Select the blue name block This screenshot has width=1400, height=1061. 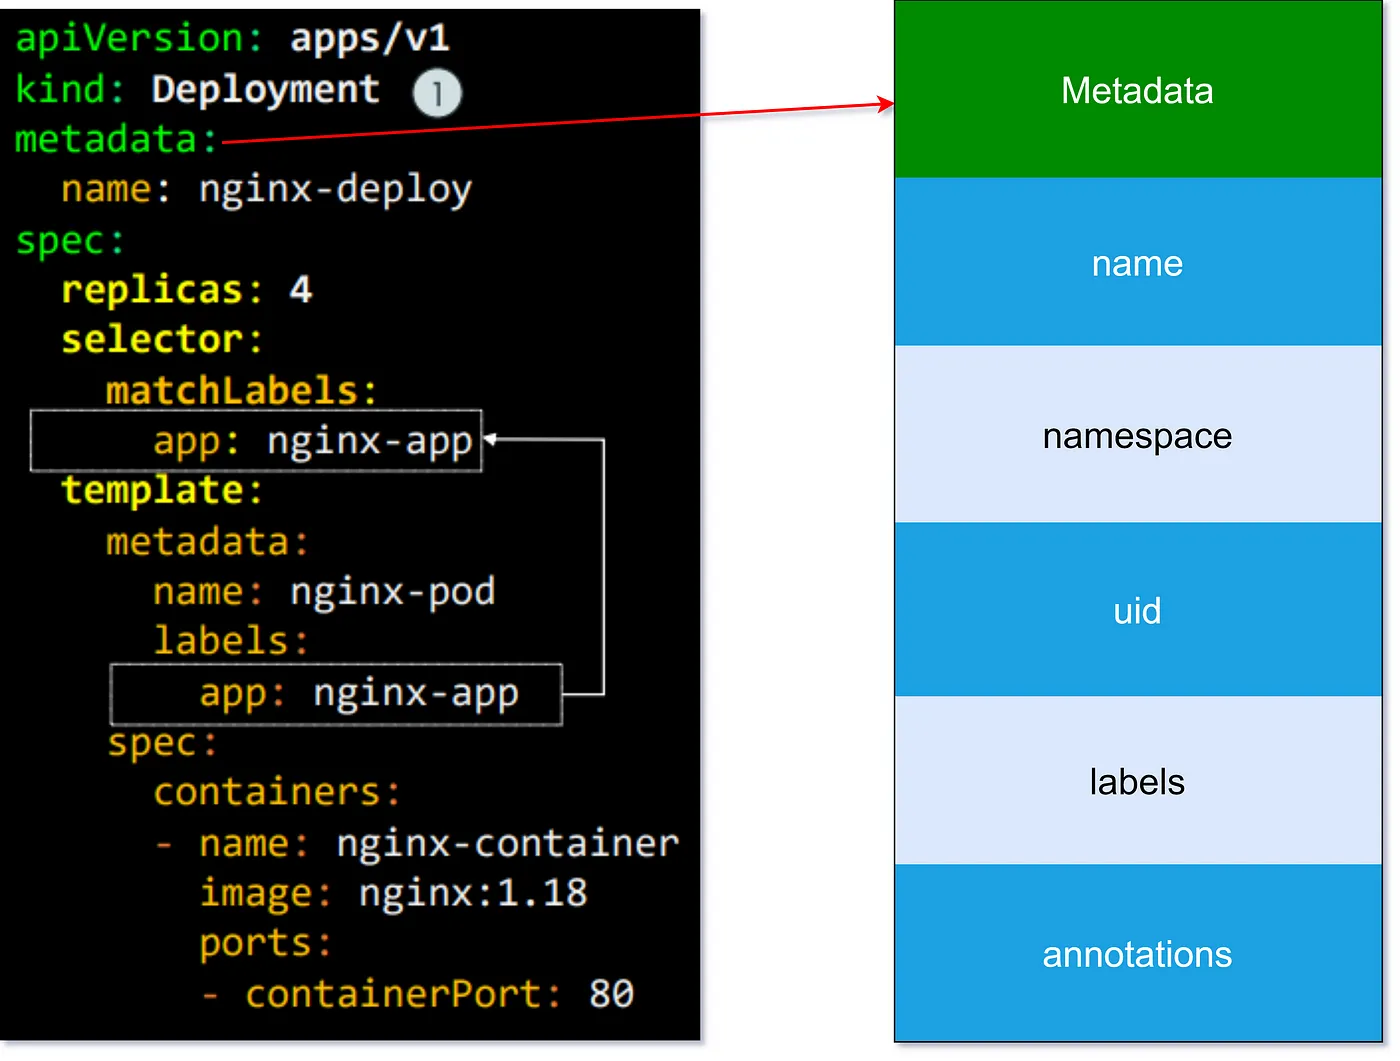tap(1137, 263)
